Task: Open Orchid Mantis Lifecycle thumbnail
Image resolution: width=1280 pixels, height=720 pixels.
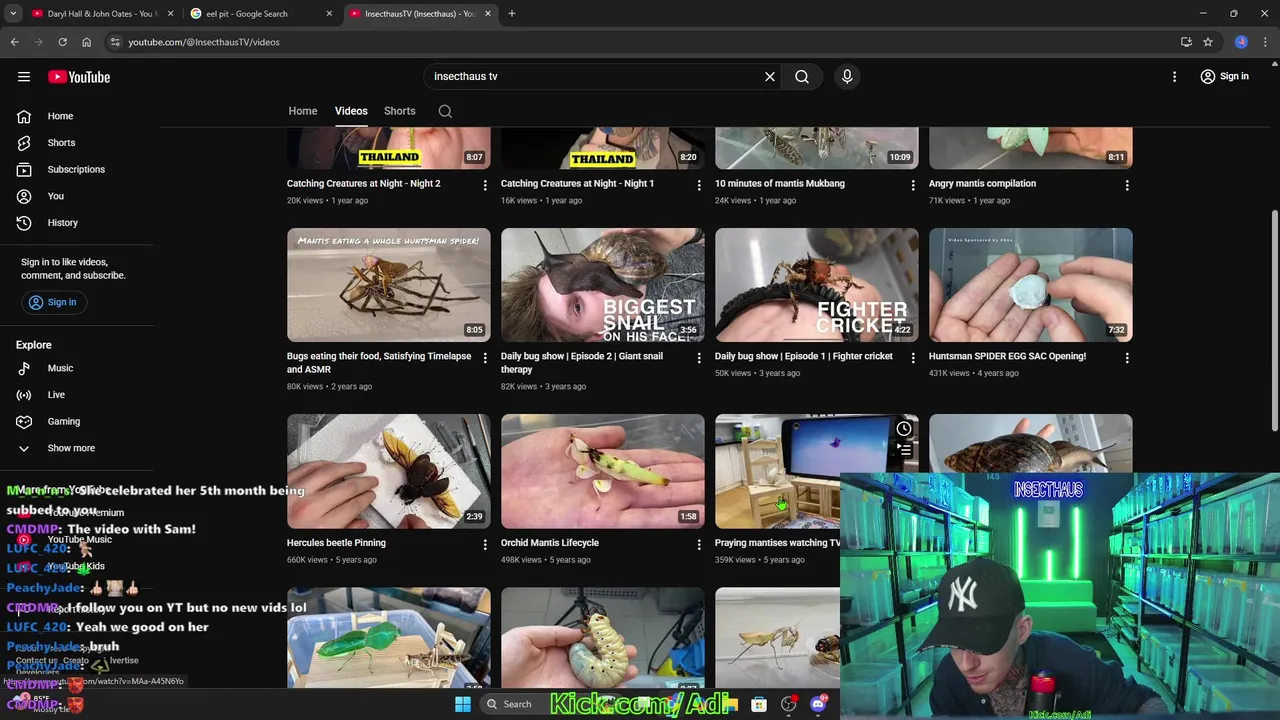Action: [x=603, y=471]
